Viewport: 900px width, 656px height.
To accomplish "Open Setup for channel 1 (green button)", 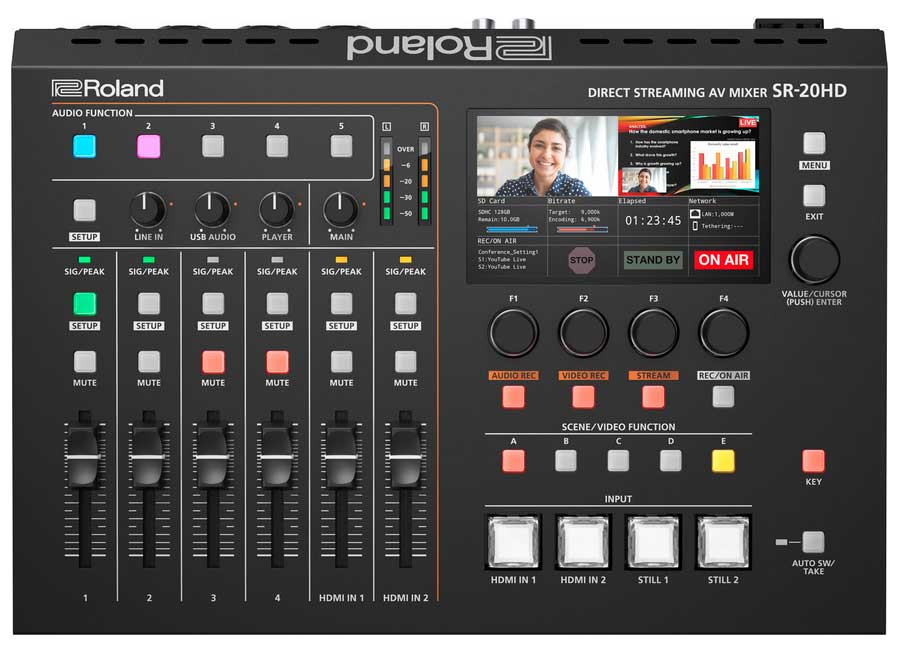I will [x=84, y=304].
